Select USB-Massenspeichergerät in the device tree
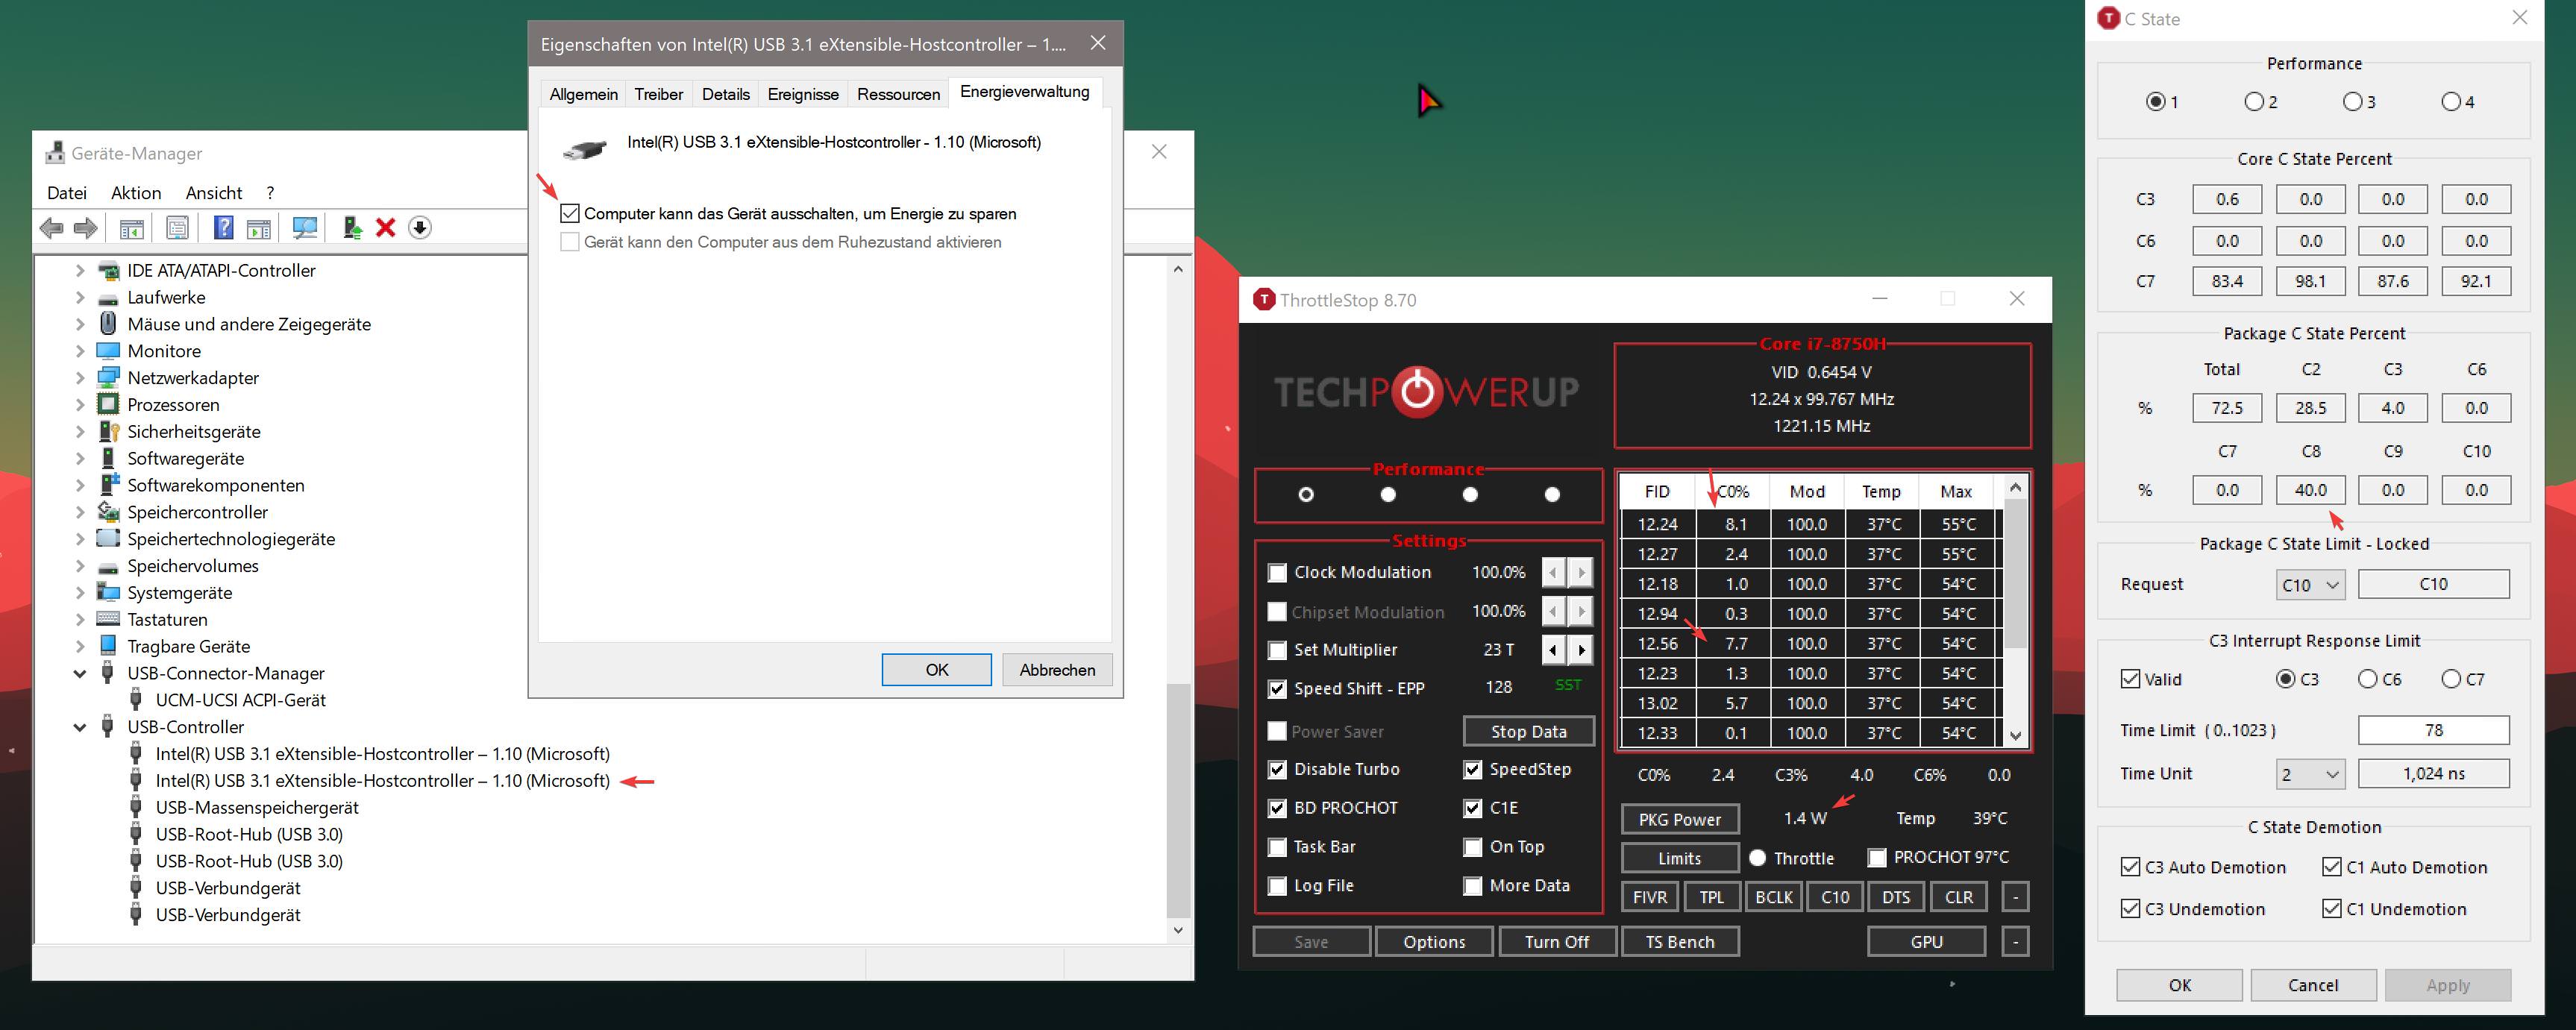 click(257, 808)
